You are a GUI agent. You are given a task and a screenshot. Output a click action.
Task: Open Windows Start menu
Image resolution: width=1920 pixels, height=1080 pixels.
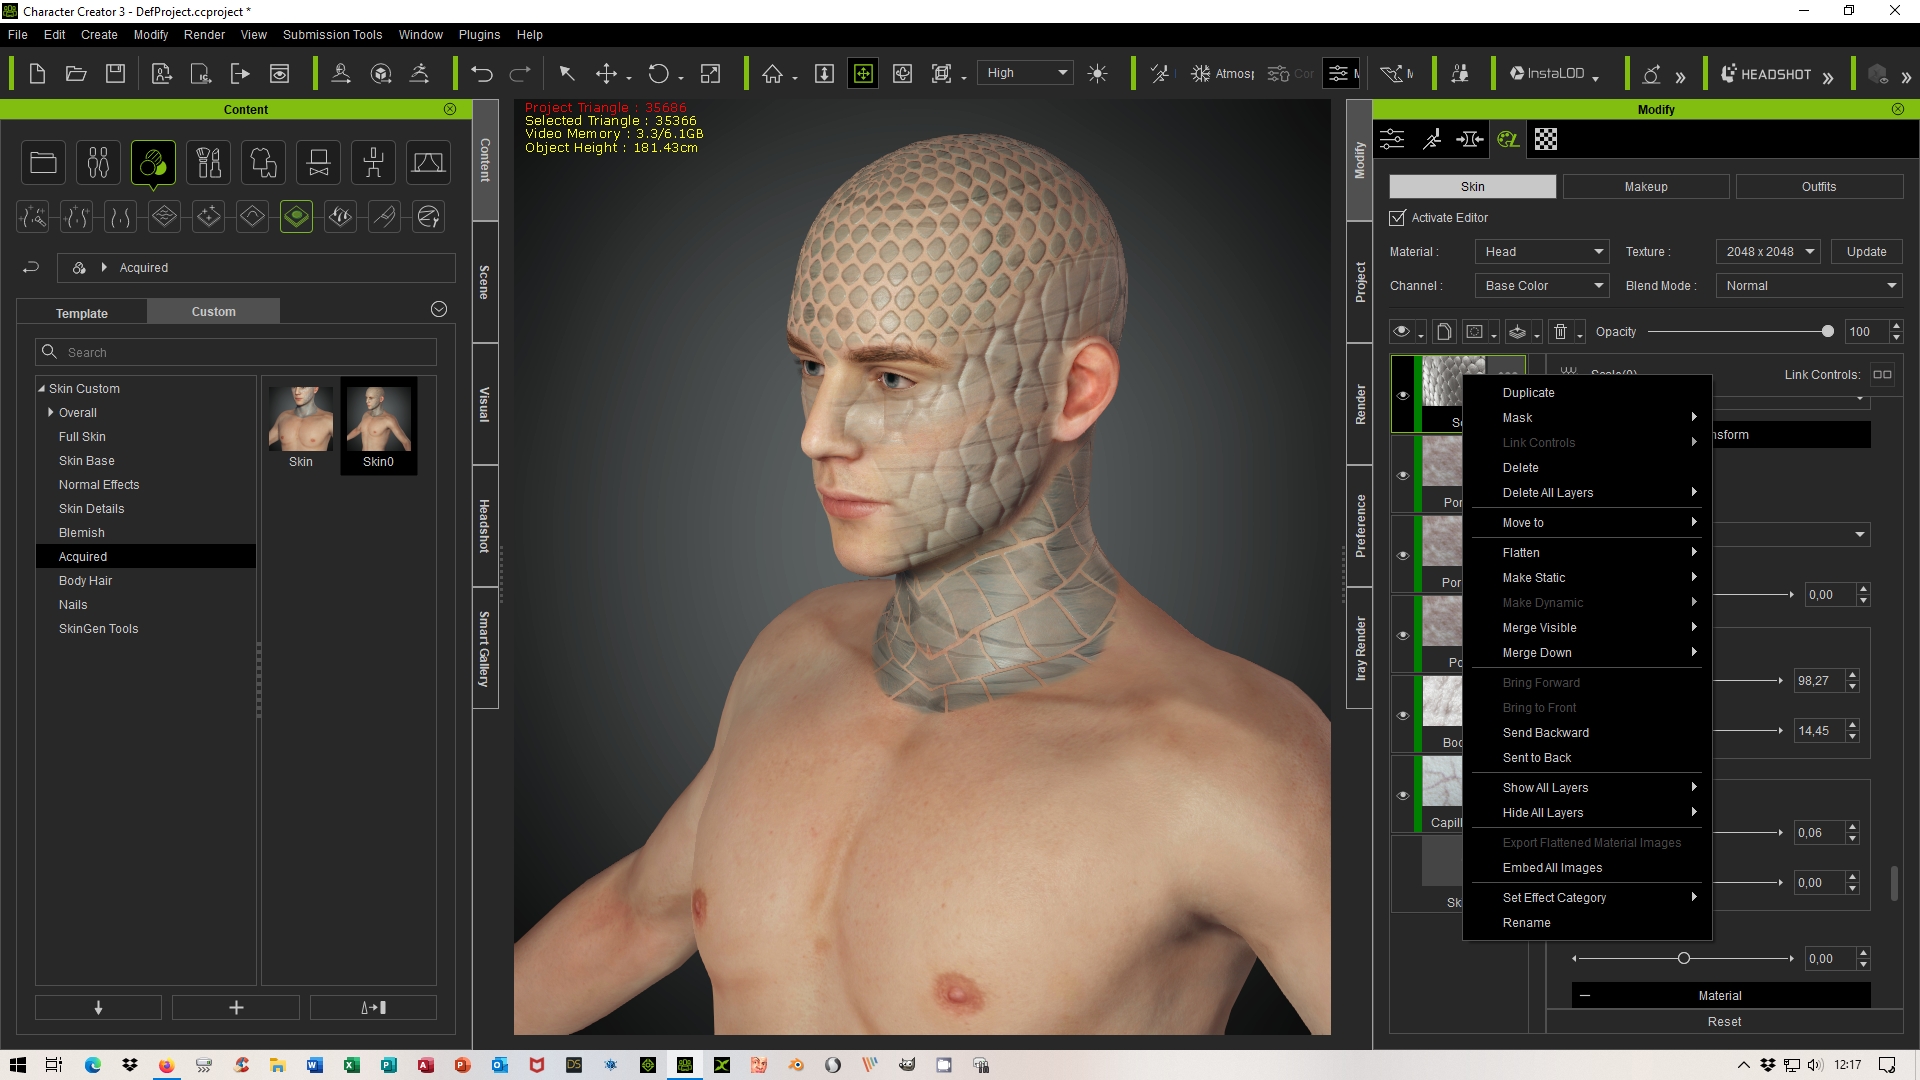coord(18,1065)
